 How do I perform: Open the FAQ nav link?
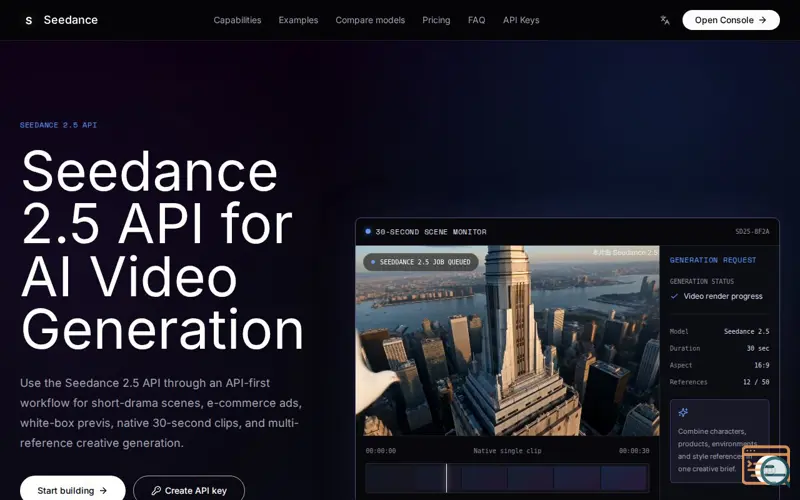tap(477, 20)
